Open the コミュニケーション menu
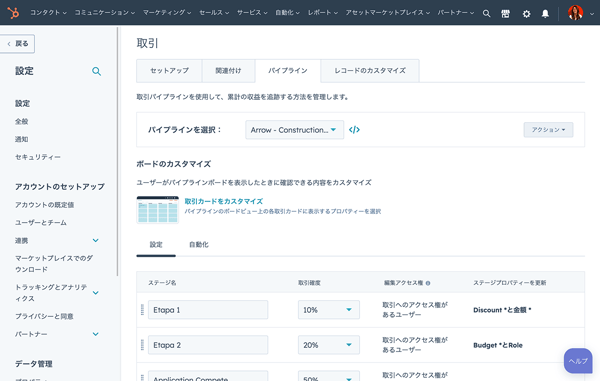Screen dimensions: 600x381 [x=104, y=13]
